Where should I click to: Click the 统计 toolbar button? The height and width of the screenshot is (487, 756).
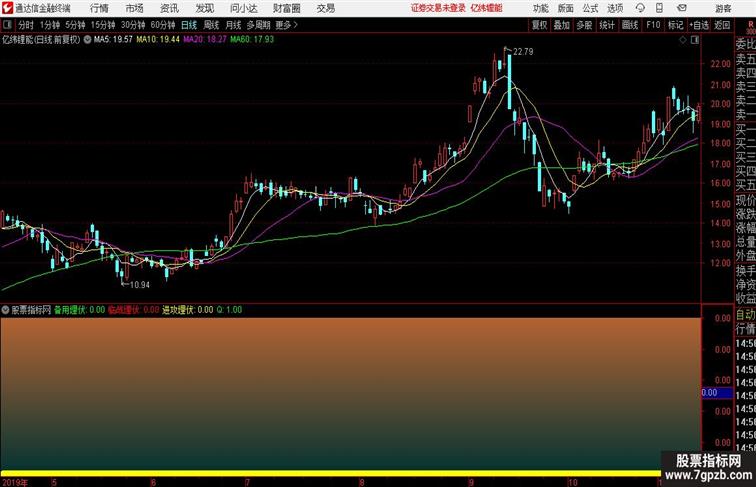pos(607,25)
